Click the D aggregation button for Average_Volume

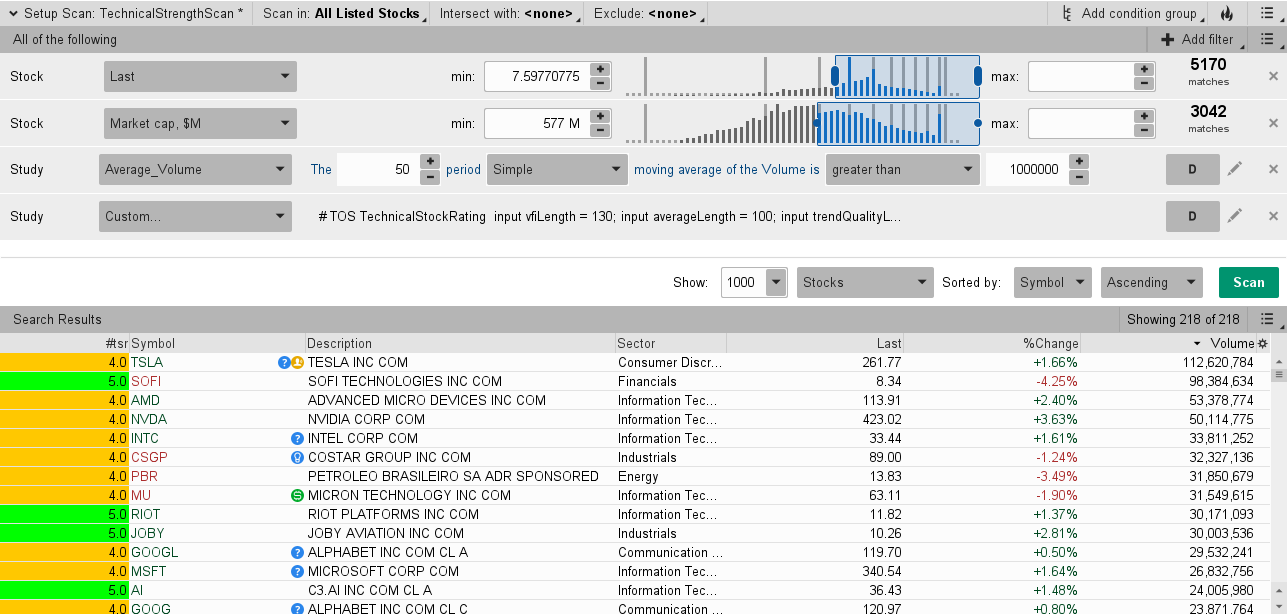1192,169
